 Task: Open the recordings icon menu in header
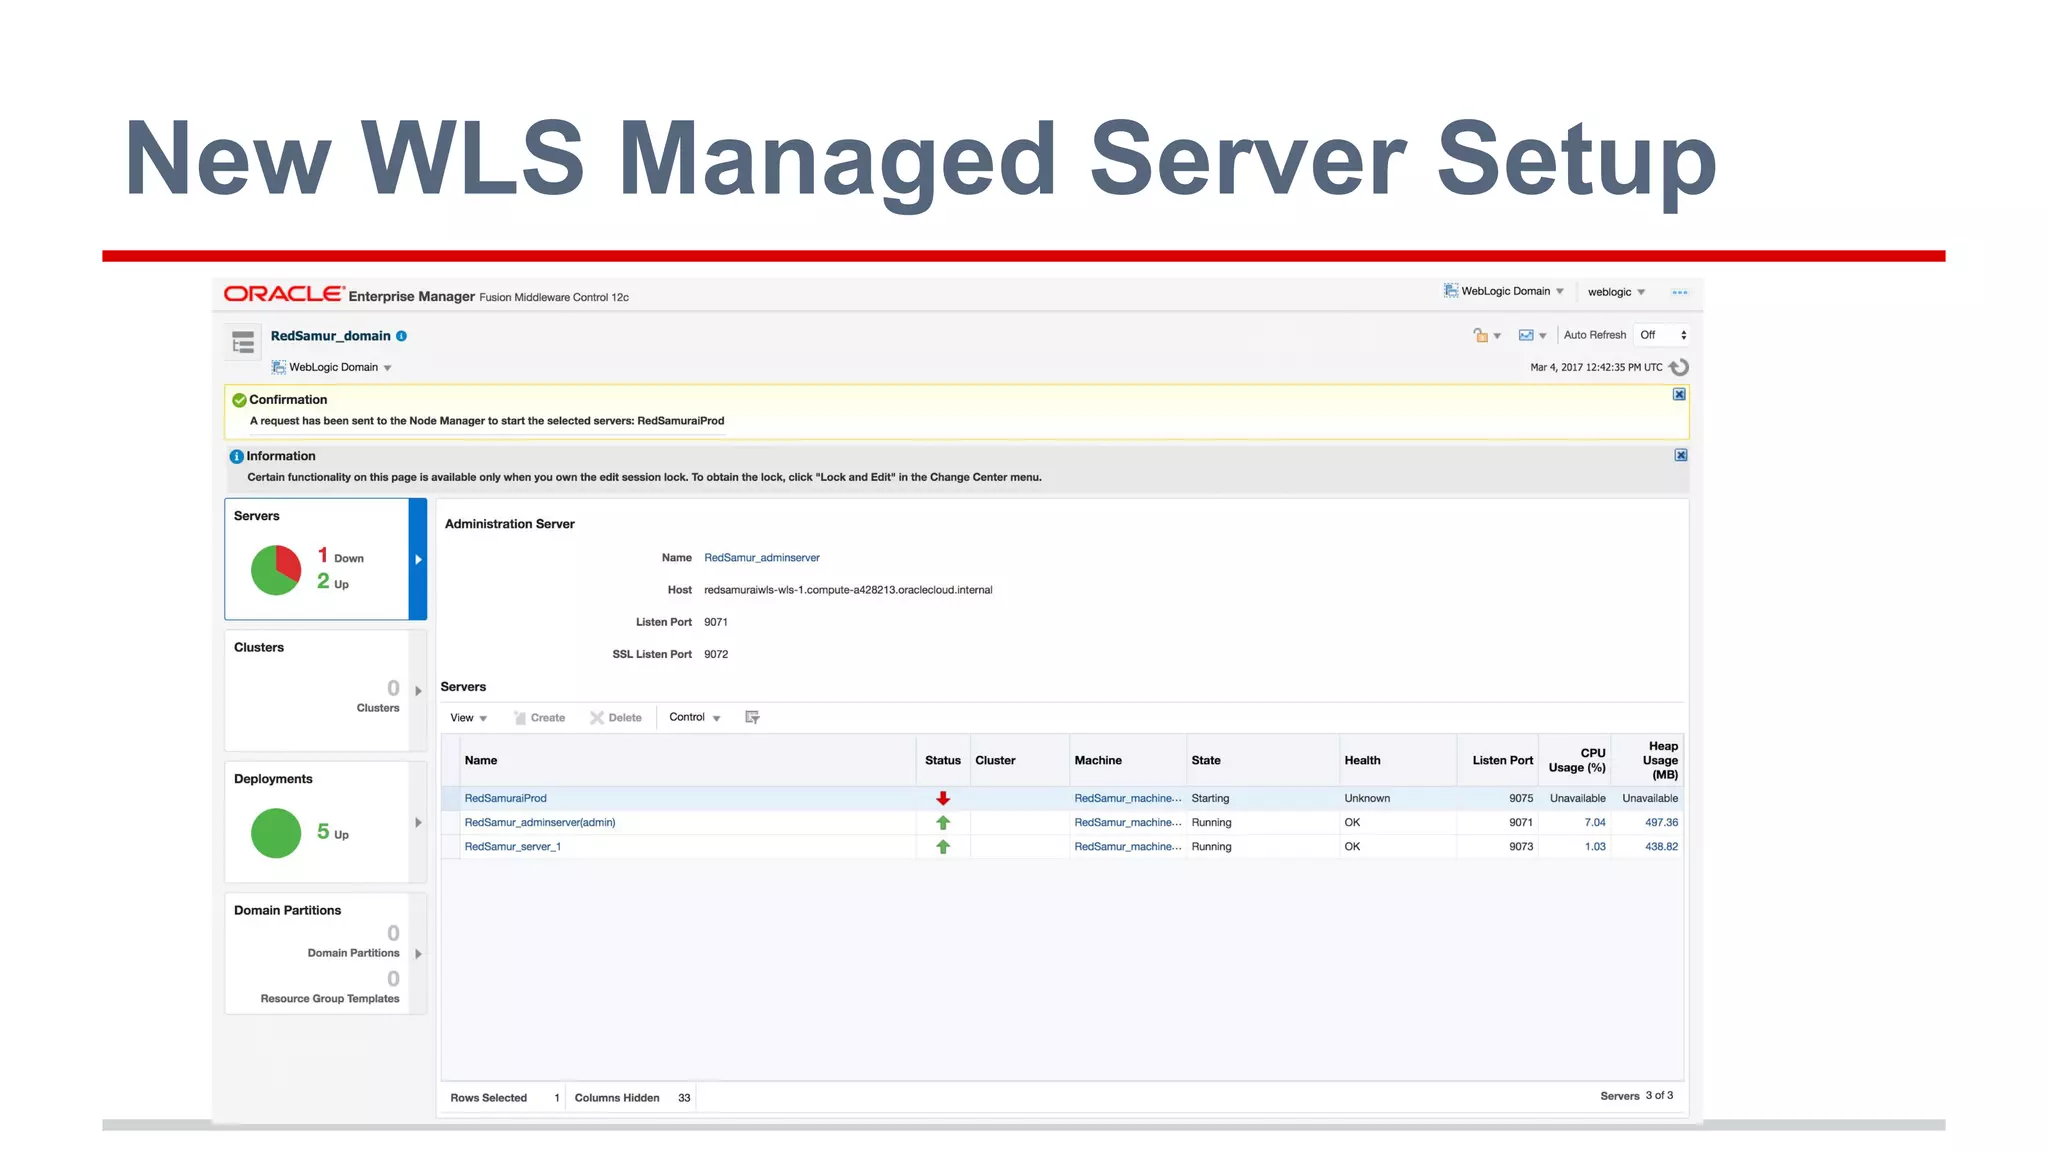(1532, 335)
